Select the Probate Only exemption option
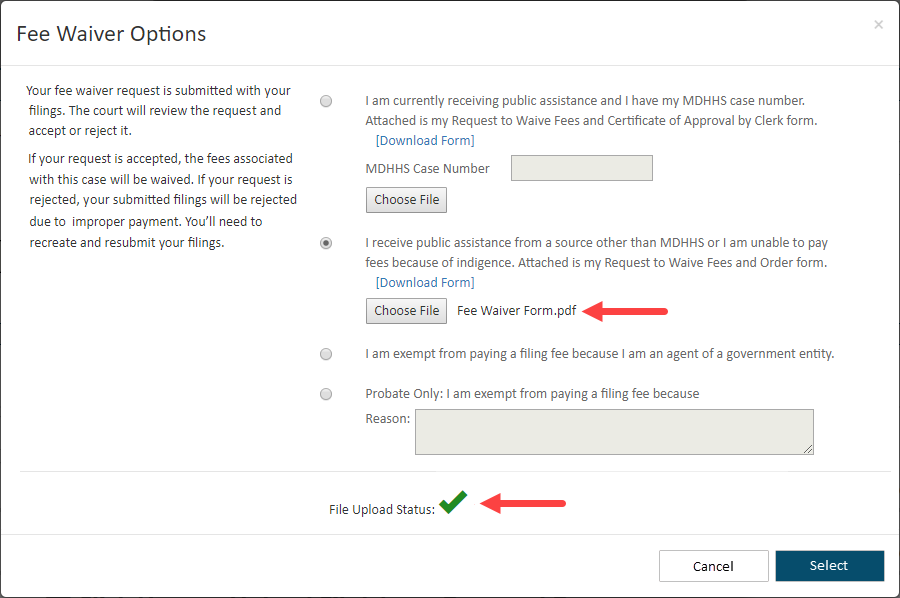 (326, 394)
